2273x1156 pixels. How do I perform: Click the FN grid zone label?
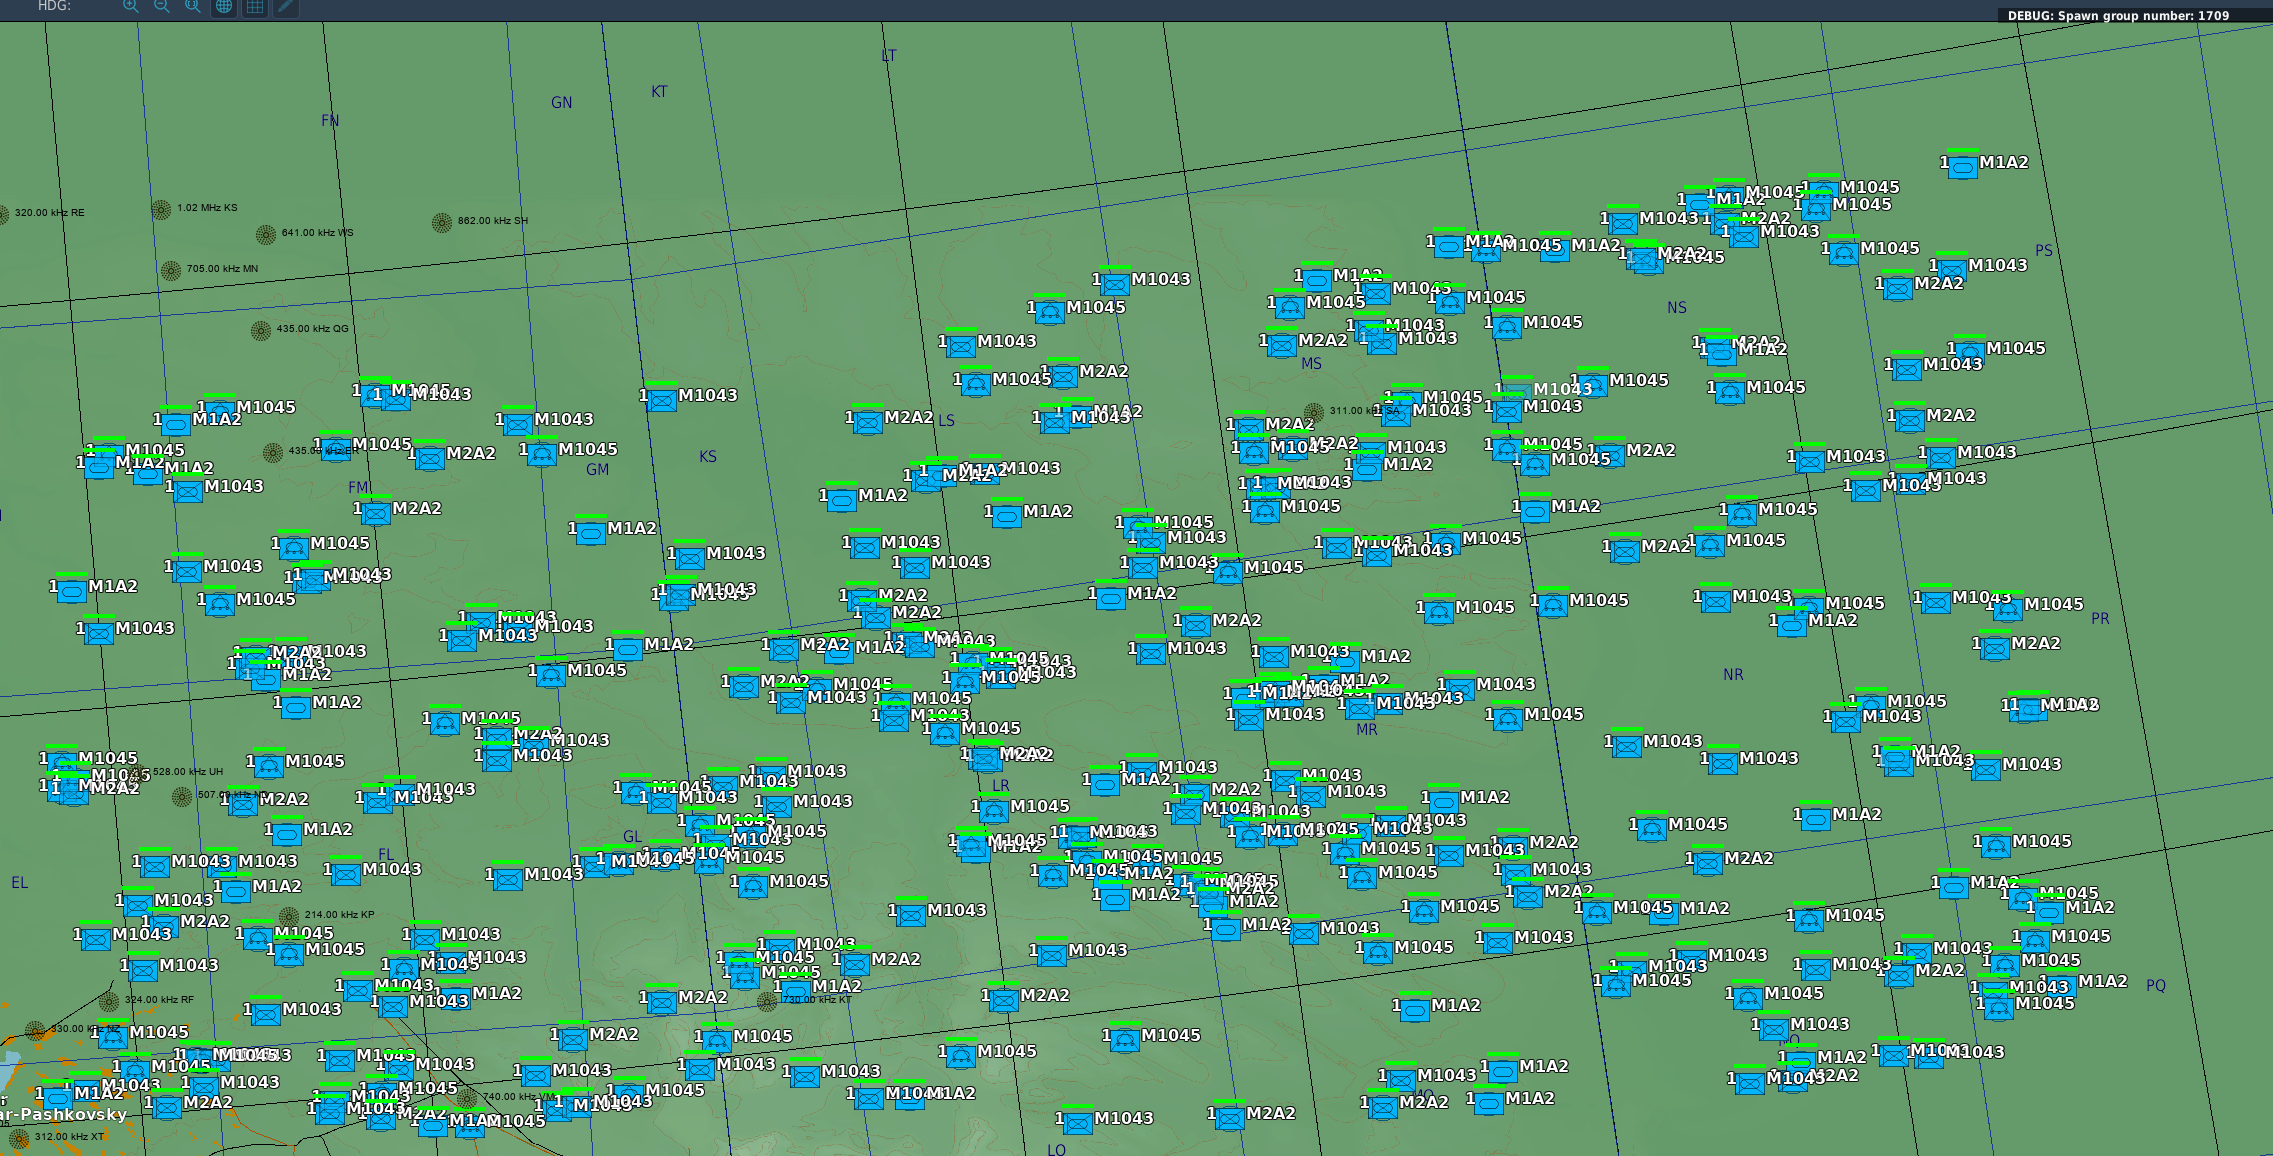[330, 120]
